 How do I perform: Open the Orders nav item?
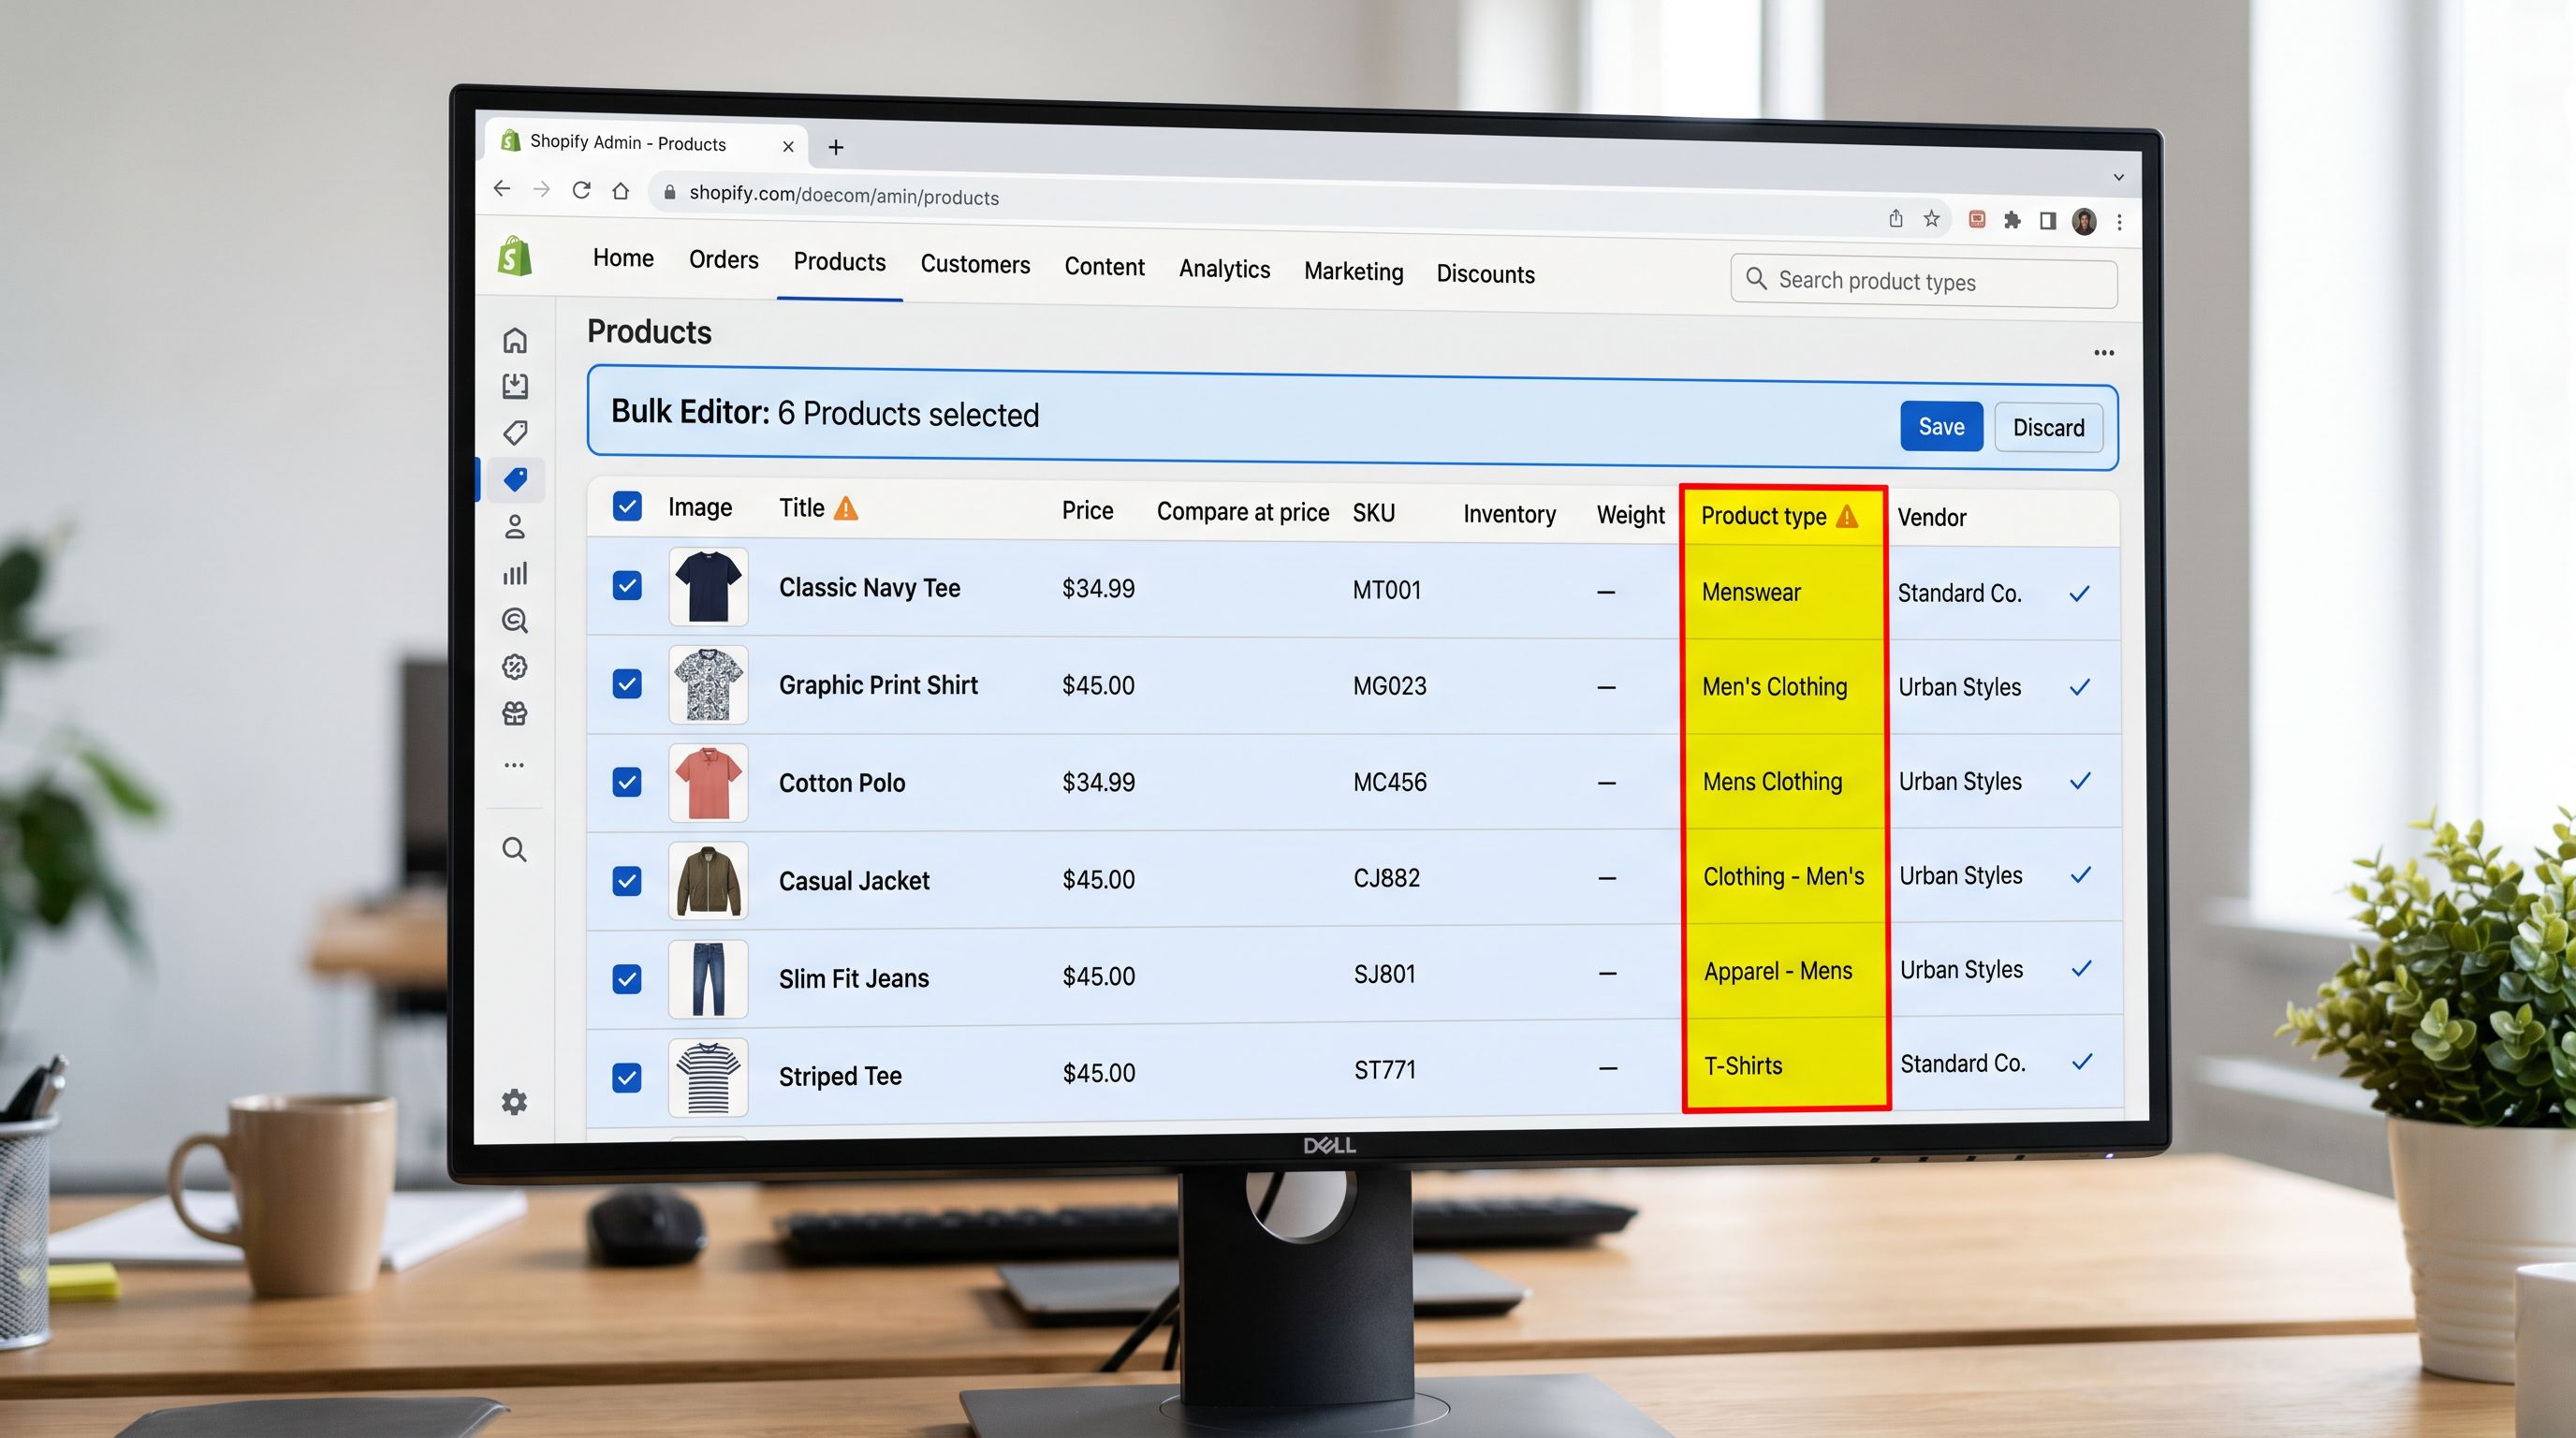point(724,260)
